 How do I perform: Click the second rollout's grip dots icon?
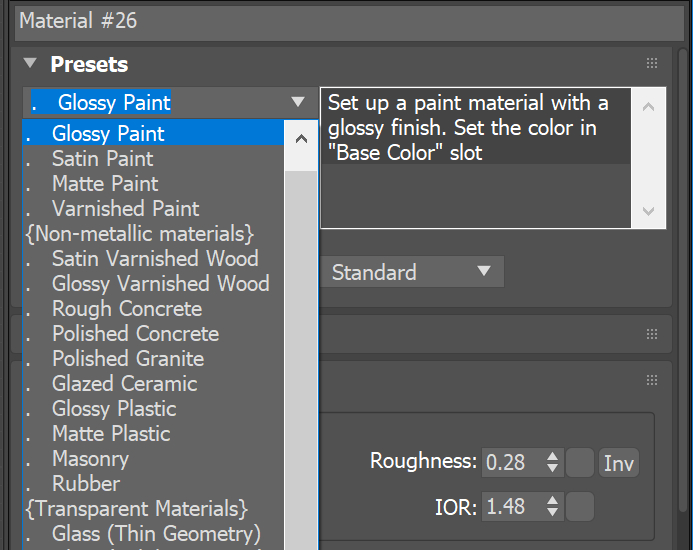click(x=651, y=334)
